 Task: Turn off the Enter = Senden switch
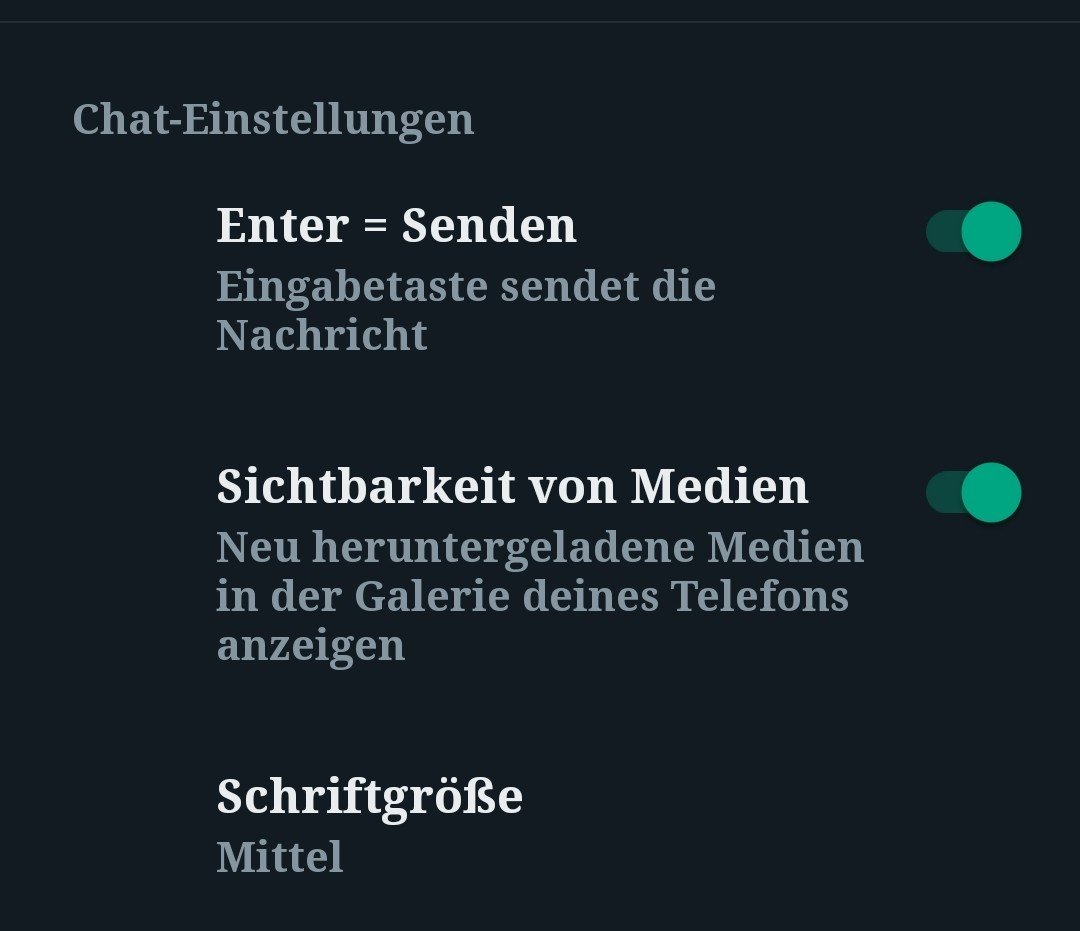click(973, 231)
